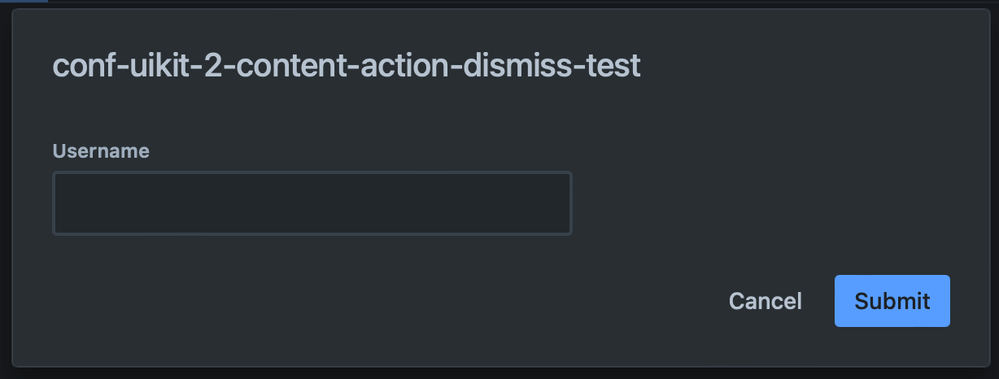The image size is (999, 379).
Task: Send the form with the blue Submit button
Action: [x=892, y=301]
